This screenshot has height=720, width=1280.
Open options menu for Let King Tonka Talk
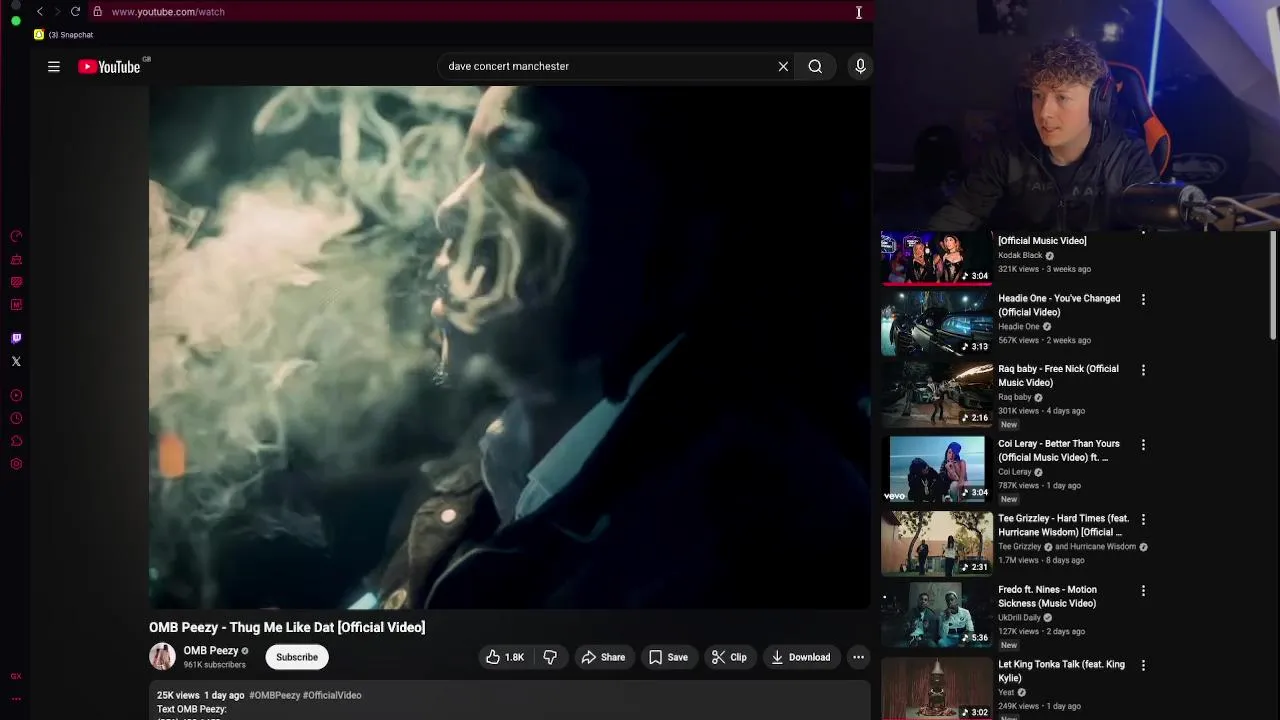point(1143,666)
